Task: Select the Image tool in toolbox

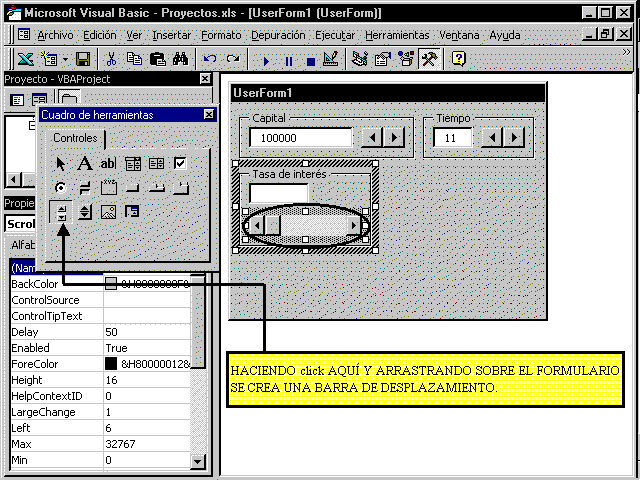Action: click(108, 212)
